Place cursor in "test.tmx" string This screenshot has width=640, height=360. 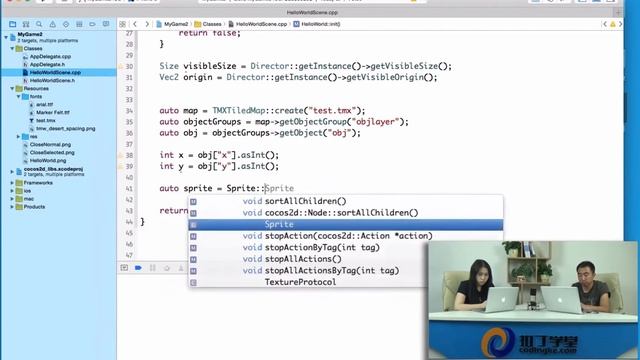[332, 111]
